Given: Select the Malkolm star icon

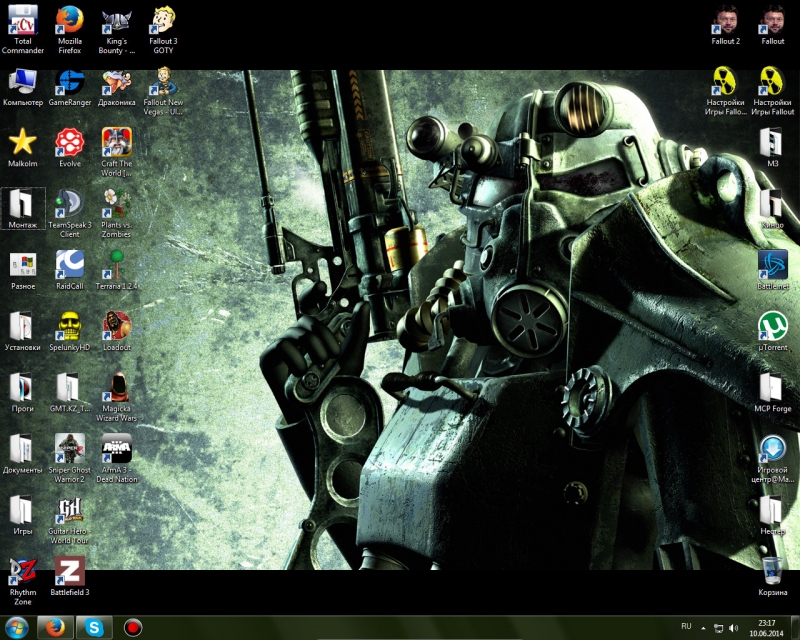Looking at the screenshot, I should 22,148.
